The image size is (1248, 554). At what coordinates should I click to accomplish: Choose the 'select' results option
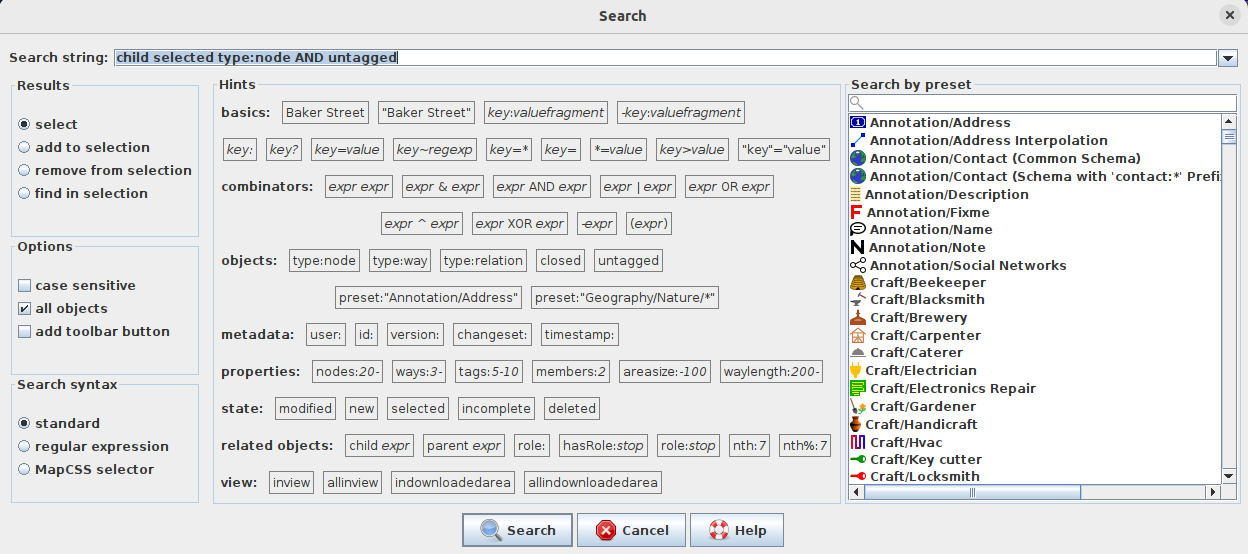(47, 124)
